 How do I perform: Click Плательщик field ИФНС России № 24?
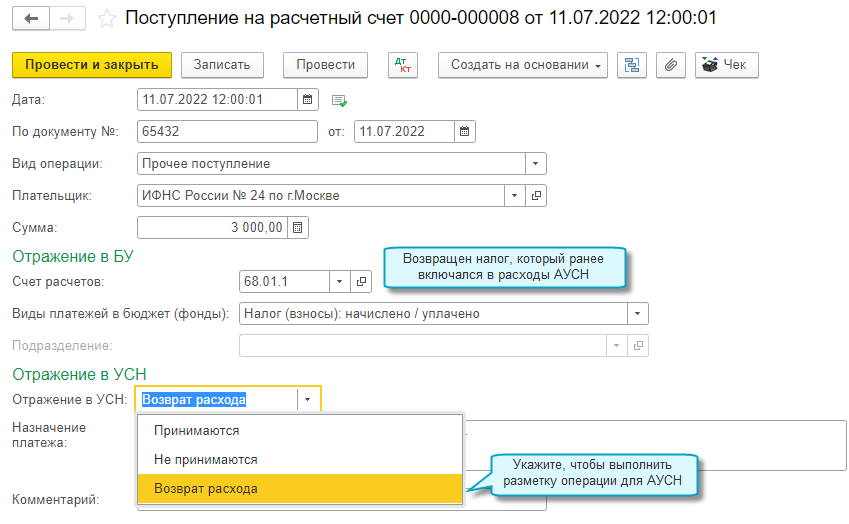click(x=321, y=195)
